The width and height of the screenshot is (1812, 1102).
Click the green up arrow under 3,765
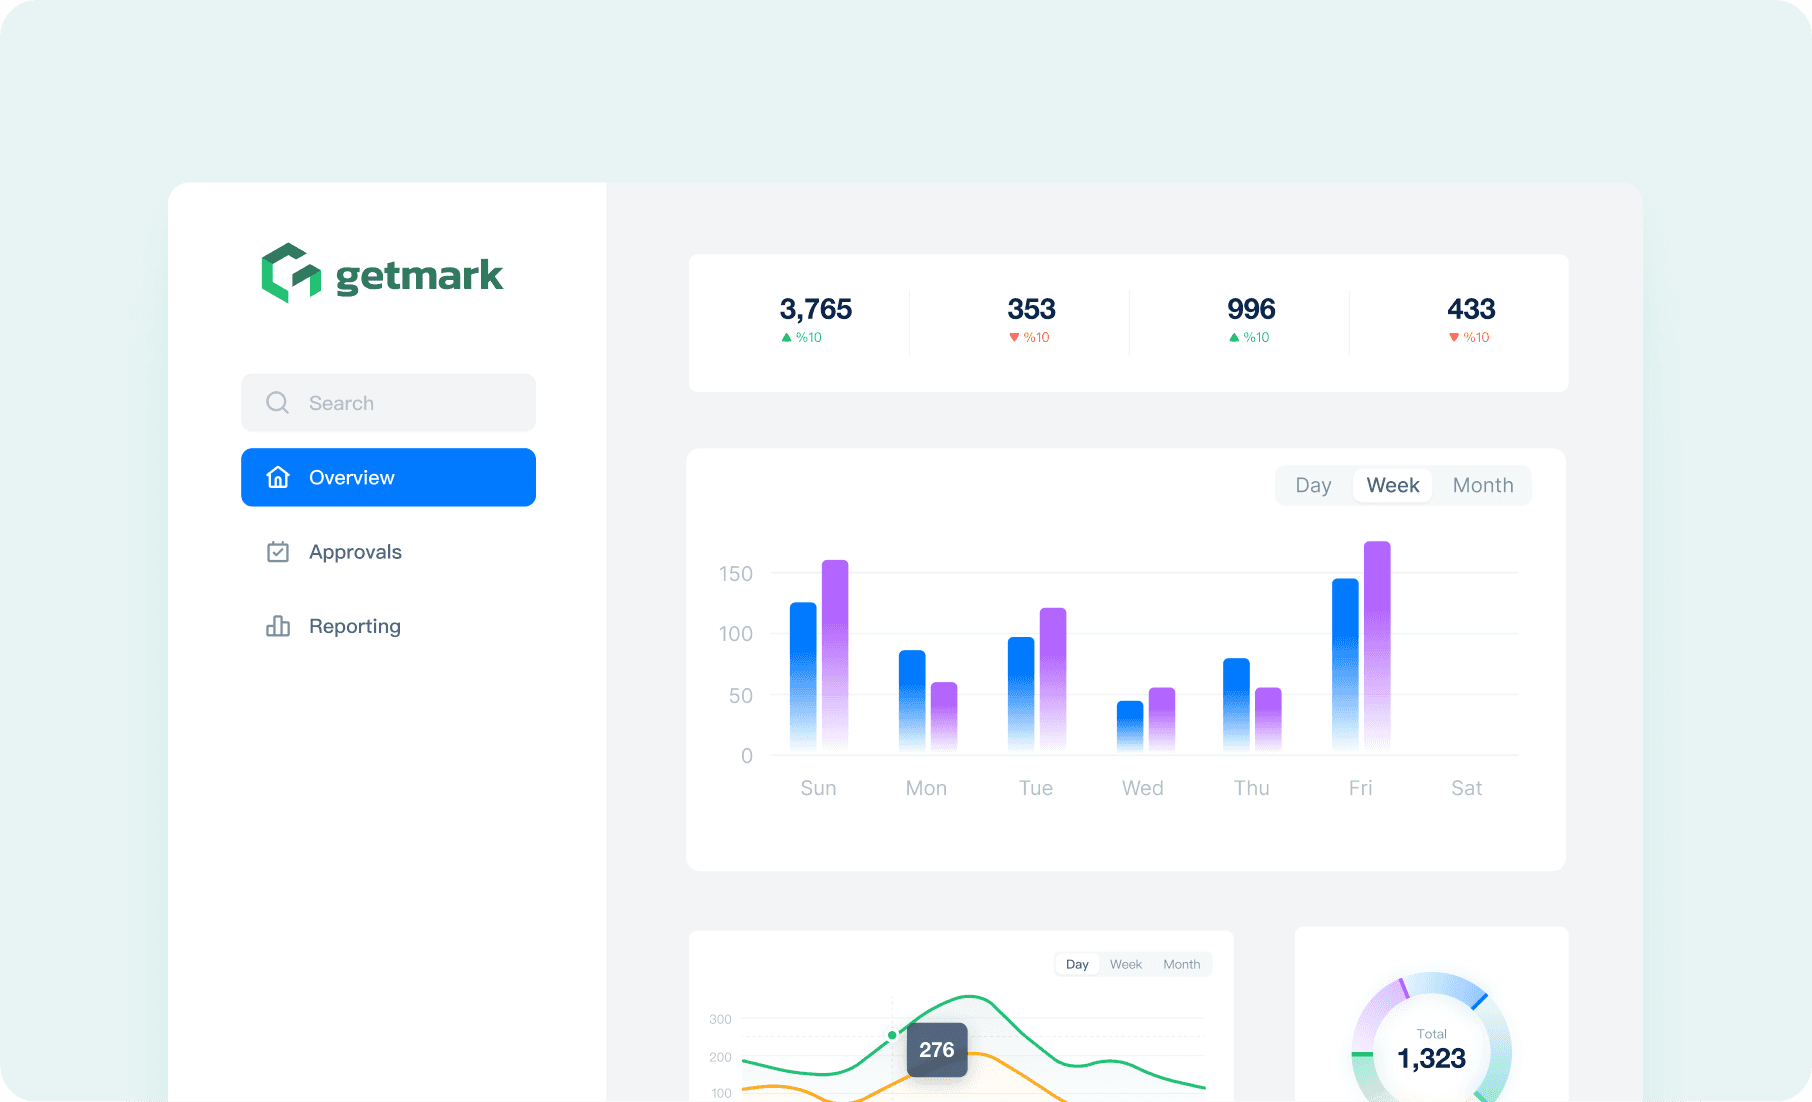tap(786, 338)
